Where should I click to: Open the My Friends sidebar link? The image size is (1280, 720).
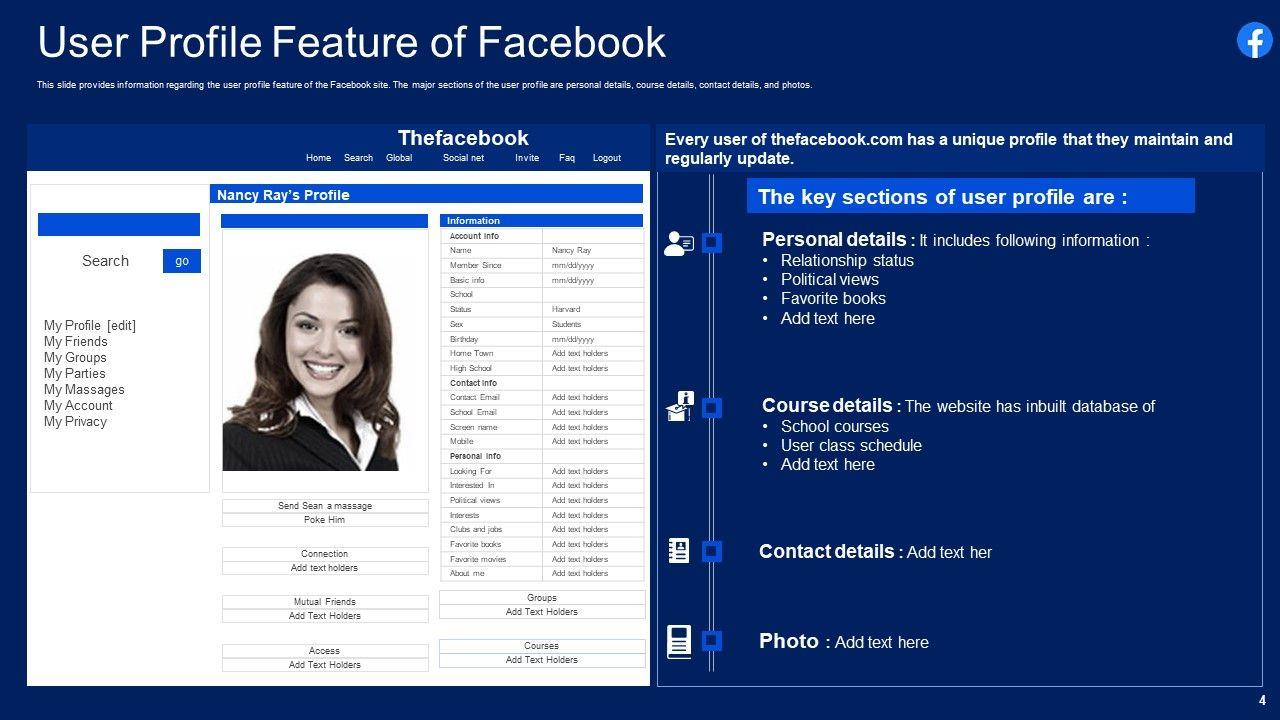[75, 341]
